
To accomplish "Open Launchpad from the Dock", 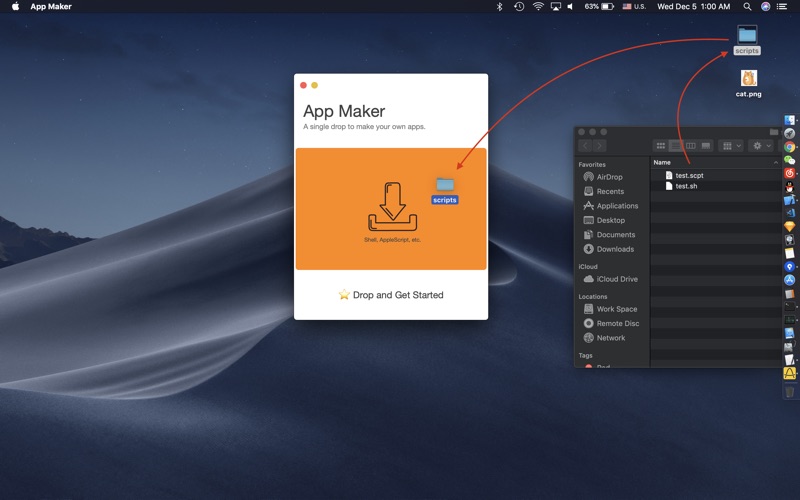I will coord(789,134).
